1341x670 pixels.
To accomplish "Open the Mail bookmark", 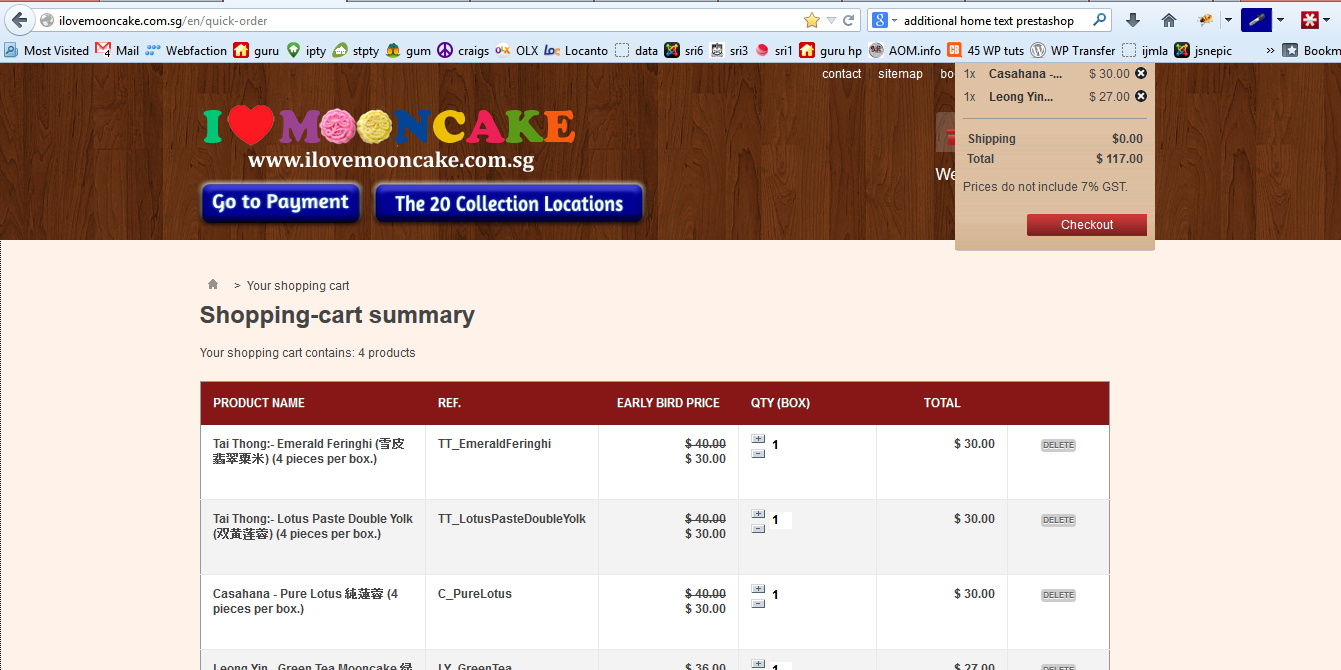I will click(118, 50).
